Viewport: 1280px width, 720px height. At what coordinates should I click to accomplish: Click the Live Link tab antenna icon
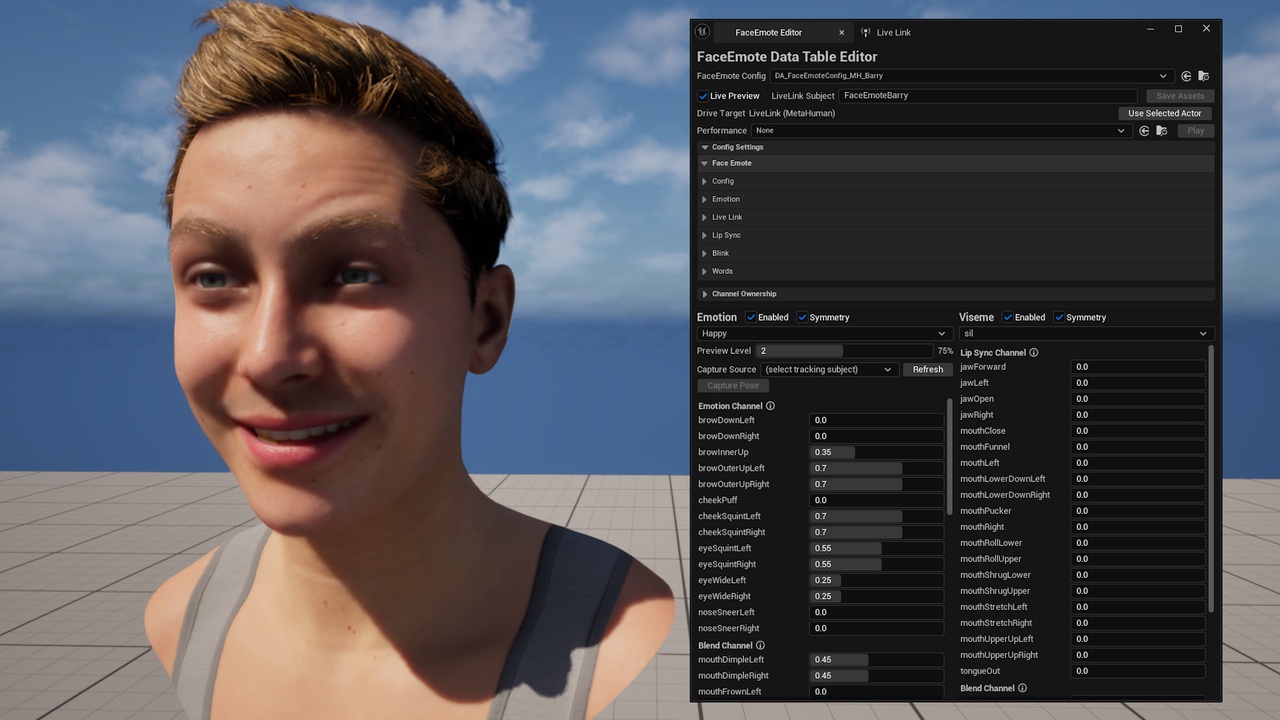tap(866, 32)
